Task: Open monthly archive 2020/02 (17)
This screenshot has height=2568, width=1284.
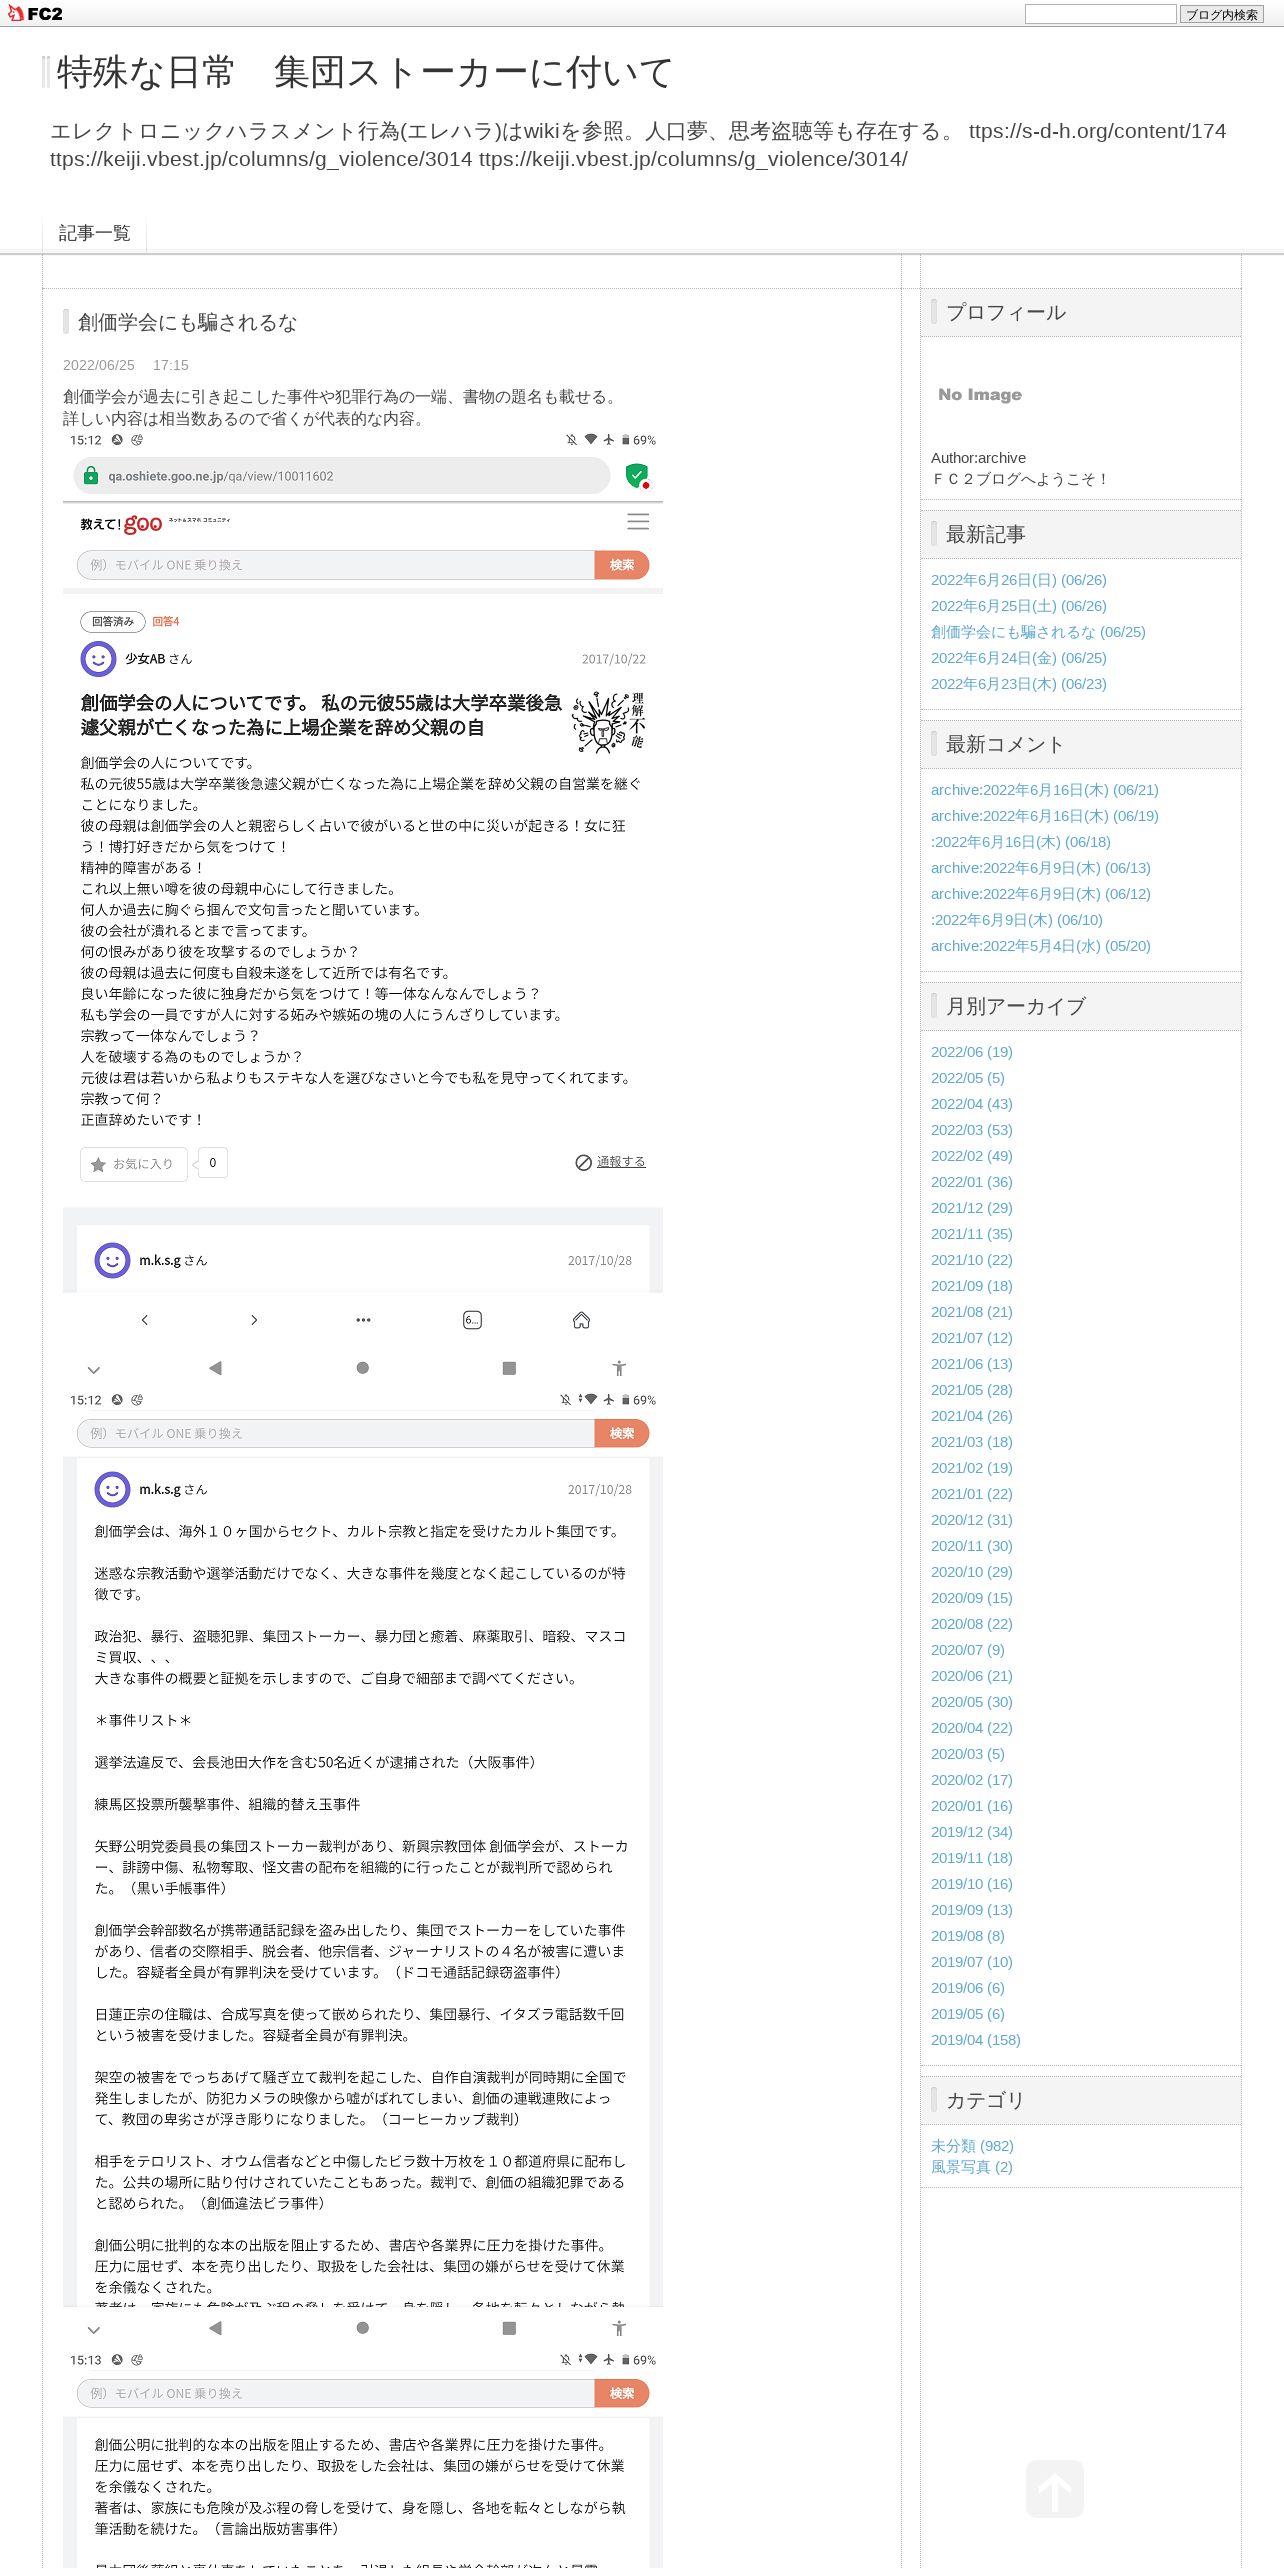Action: (x=971, y=1780)
